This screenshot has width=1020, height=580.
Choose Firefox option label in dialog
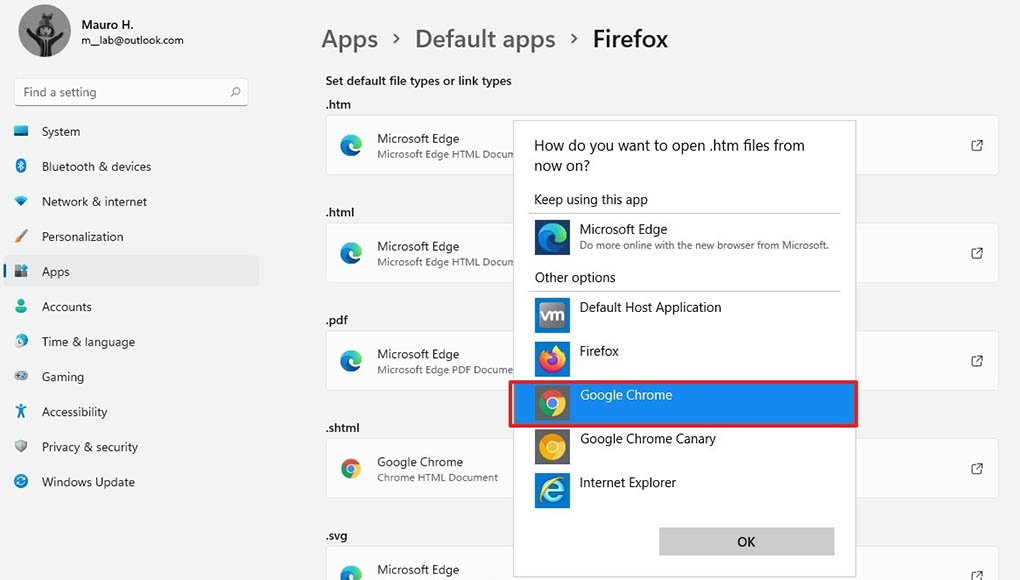(599, 351)
